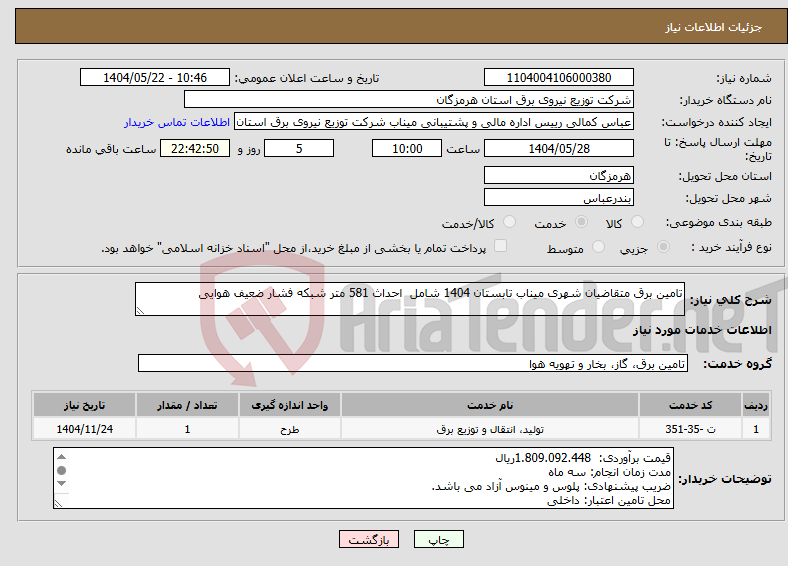Click the واحد اندازه گیری column header
This screenshot has width=788, height=566.
pyautogui.click(x=289, y=405)
